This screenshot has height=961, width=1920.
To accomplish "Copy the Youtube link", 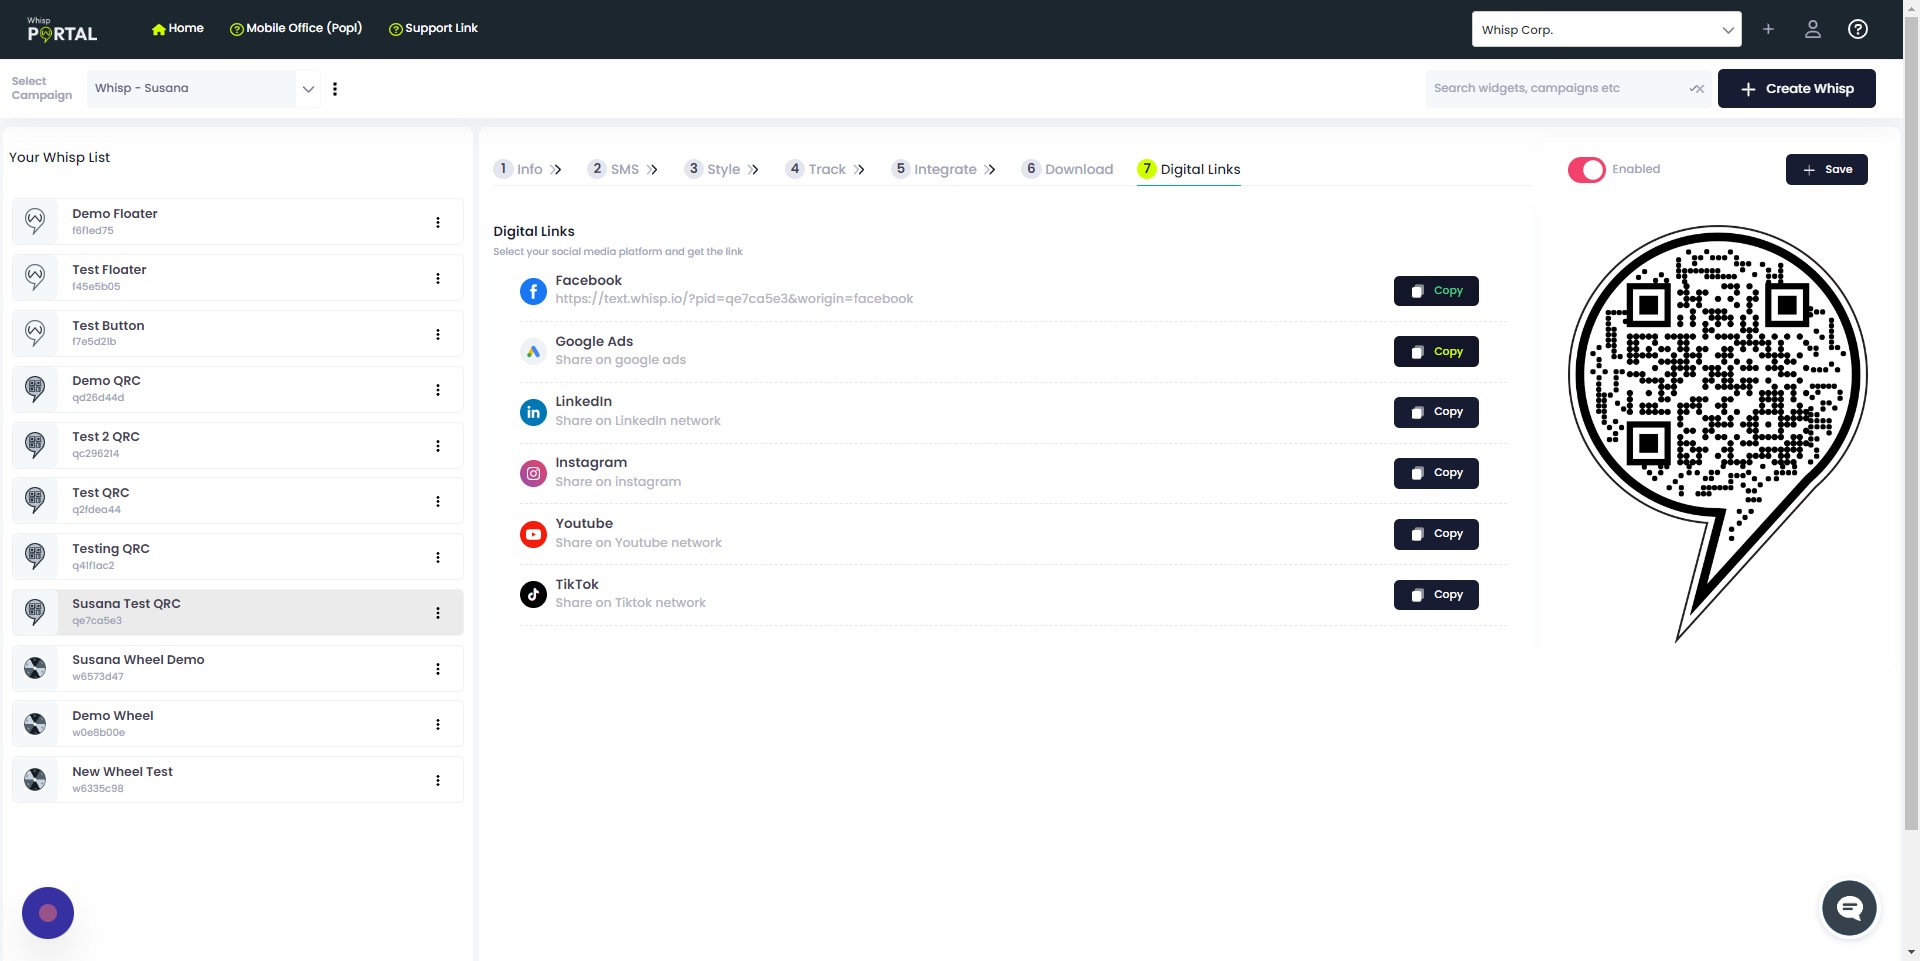I will [x=1436, y=534].
